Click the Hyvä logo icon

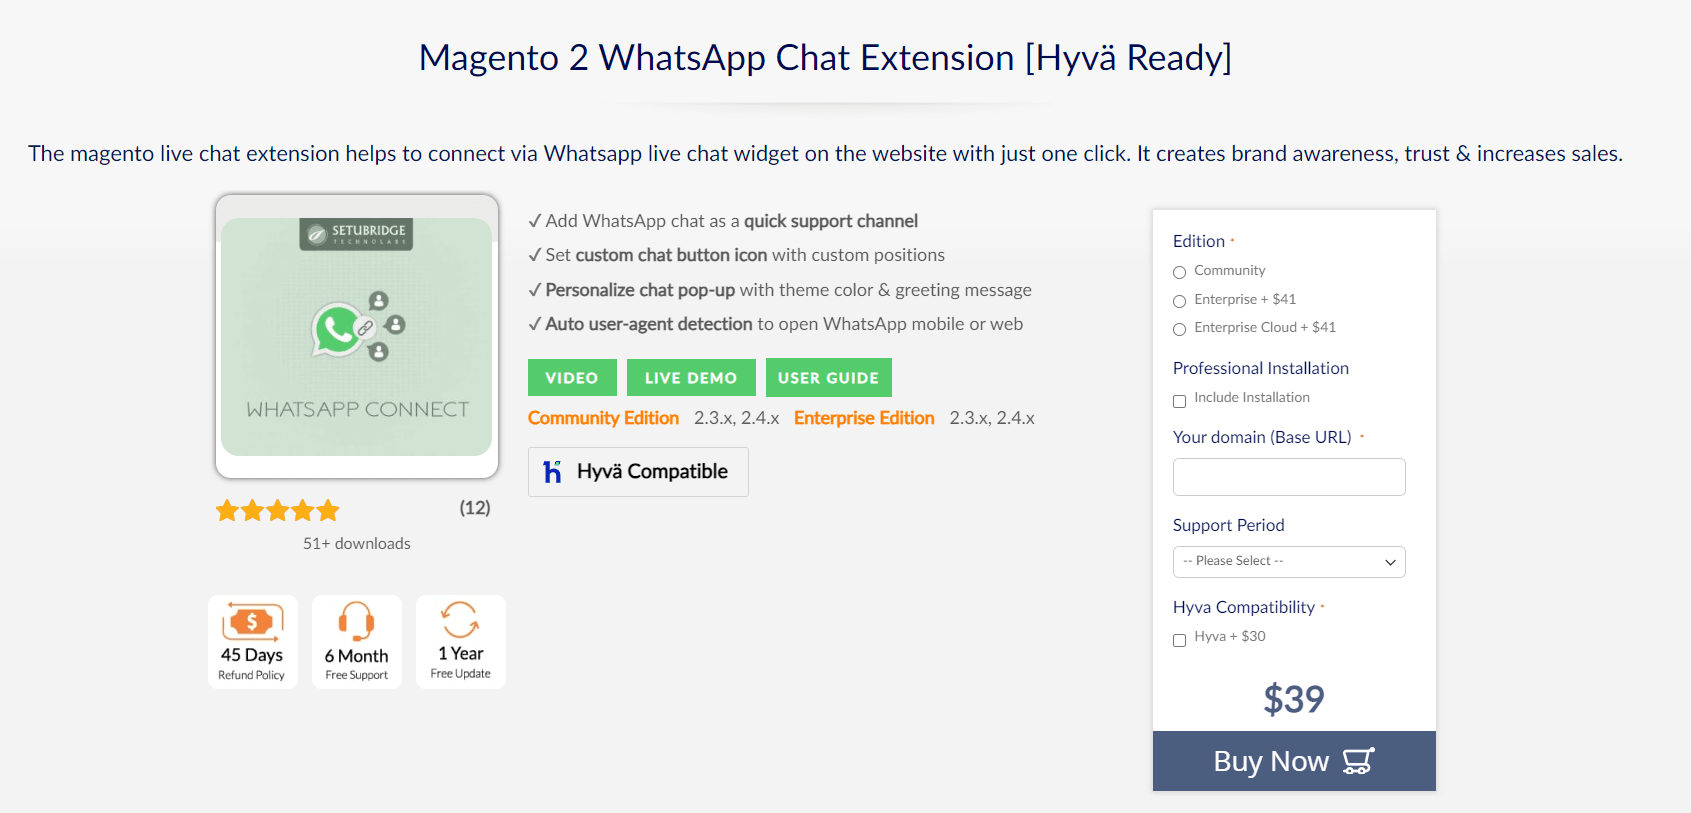[x=552, y=472]
